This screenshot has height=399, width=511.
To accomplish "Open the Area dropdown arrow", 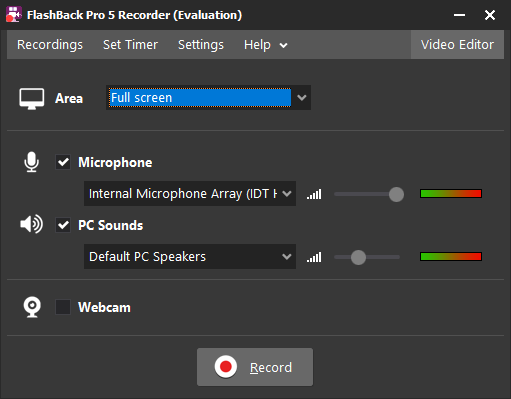I will 302,98.
